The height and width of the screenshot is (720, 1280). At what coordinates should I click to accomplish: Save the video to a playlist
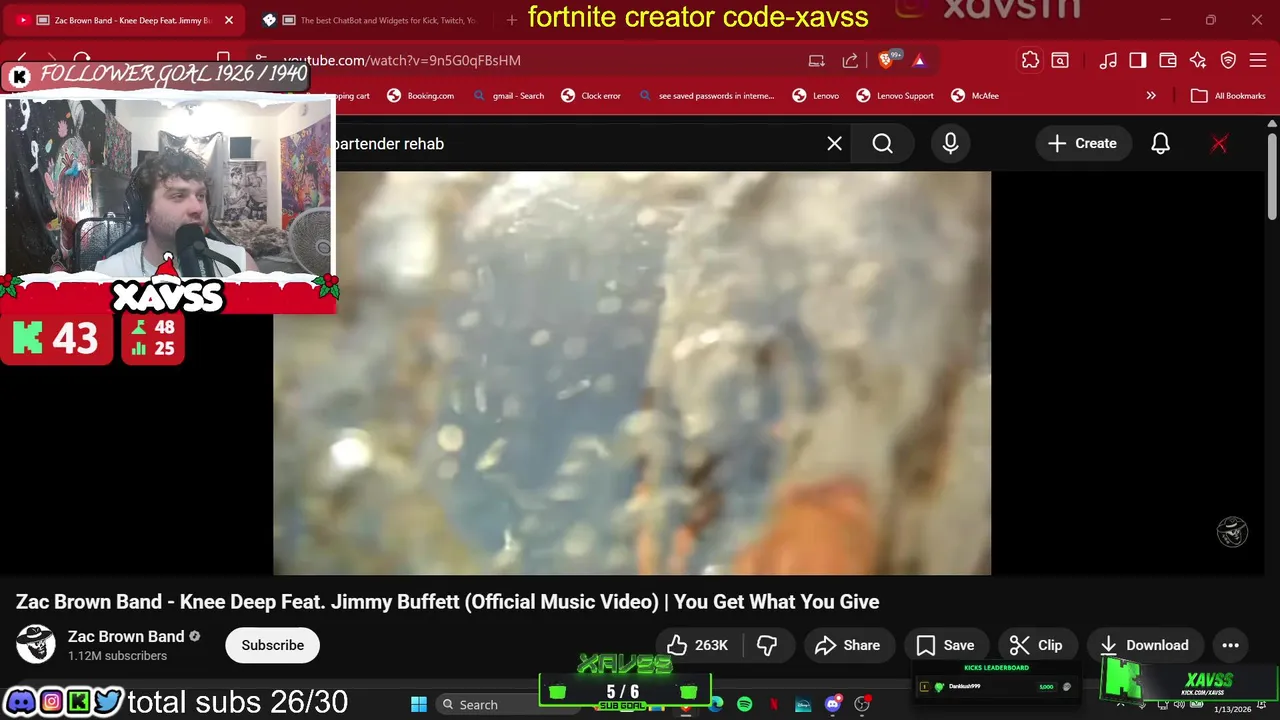pos(946,645)
